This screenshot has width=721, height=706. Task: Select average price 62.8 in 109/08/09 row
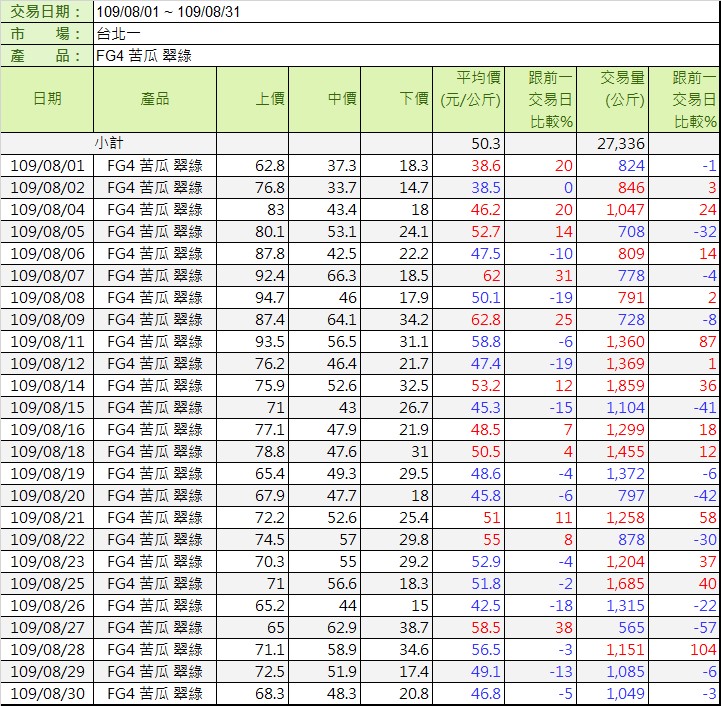tap(485, 320)
